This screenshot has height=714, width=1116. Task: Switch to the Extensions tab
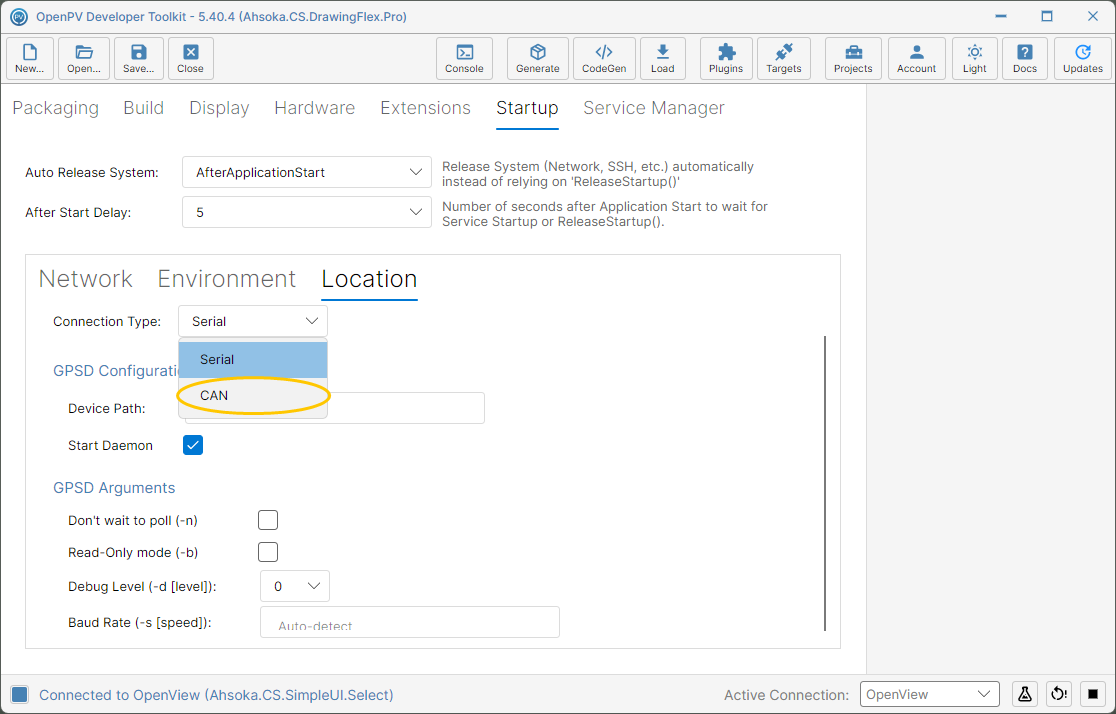pyautogui.click(x=426, y=107)
